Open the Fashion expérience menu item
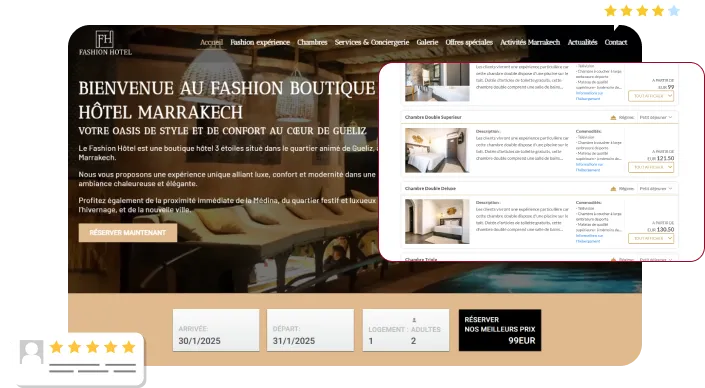Viewport: 705px width, 388px height. click(x=260, y=42)
